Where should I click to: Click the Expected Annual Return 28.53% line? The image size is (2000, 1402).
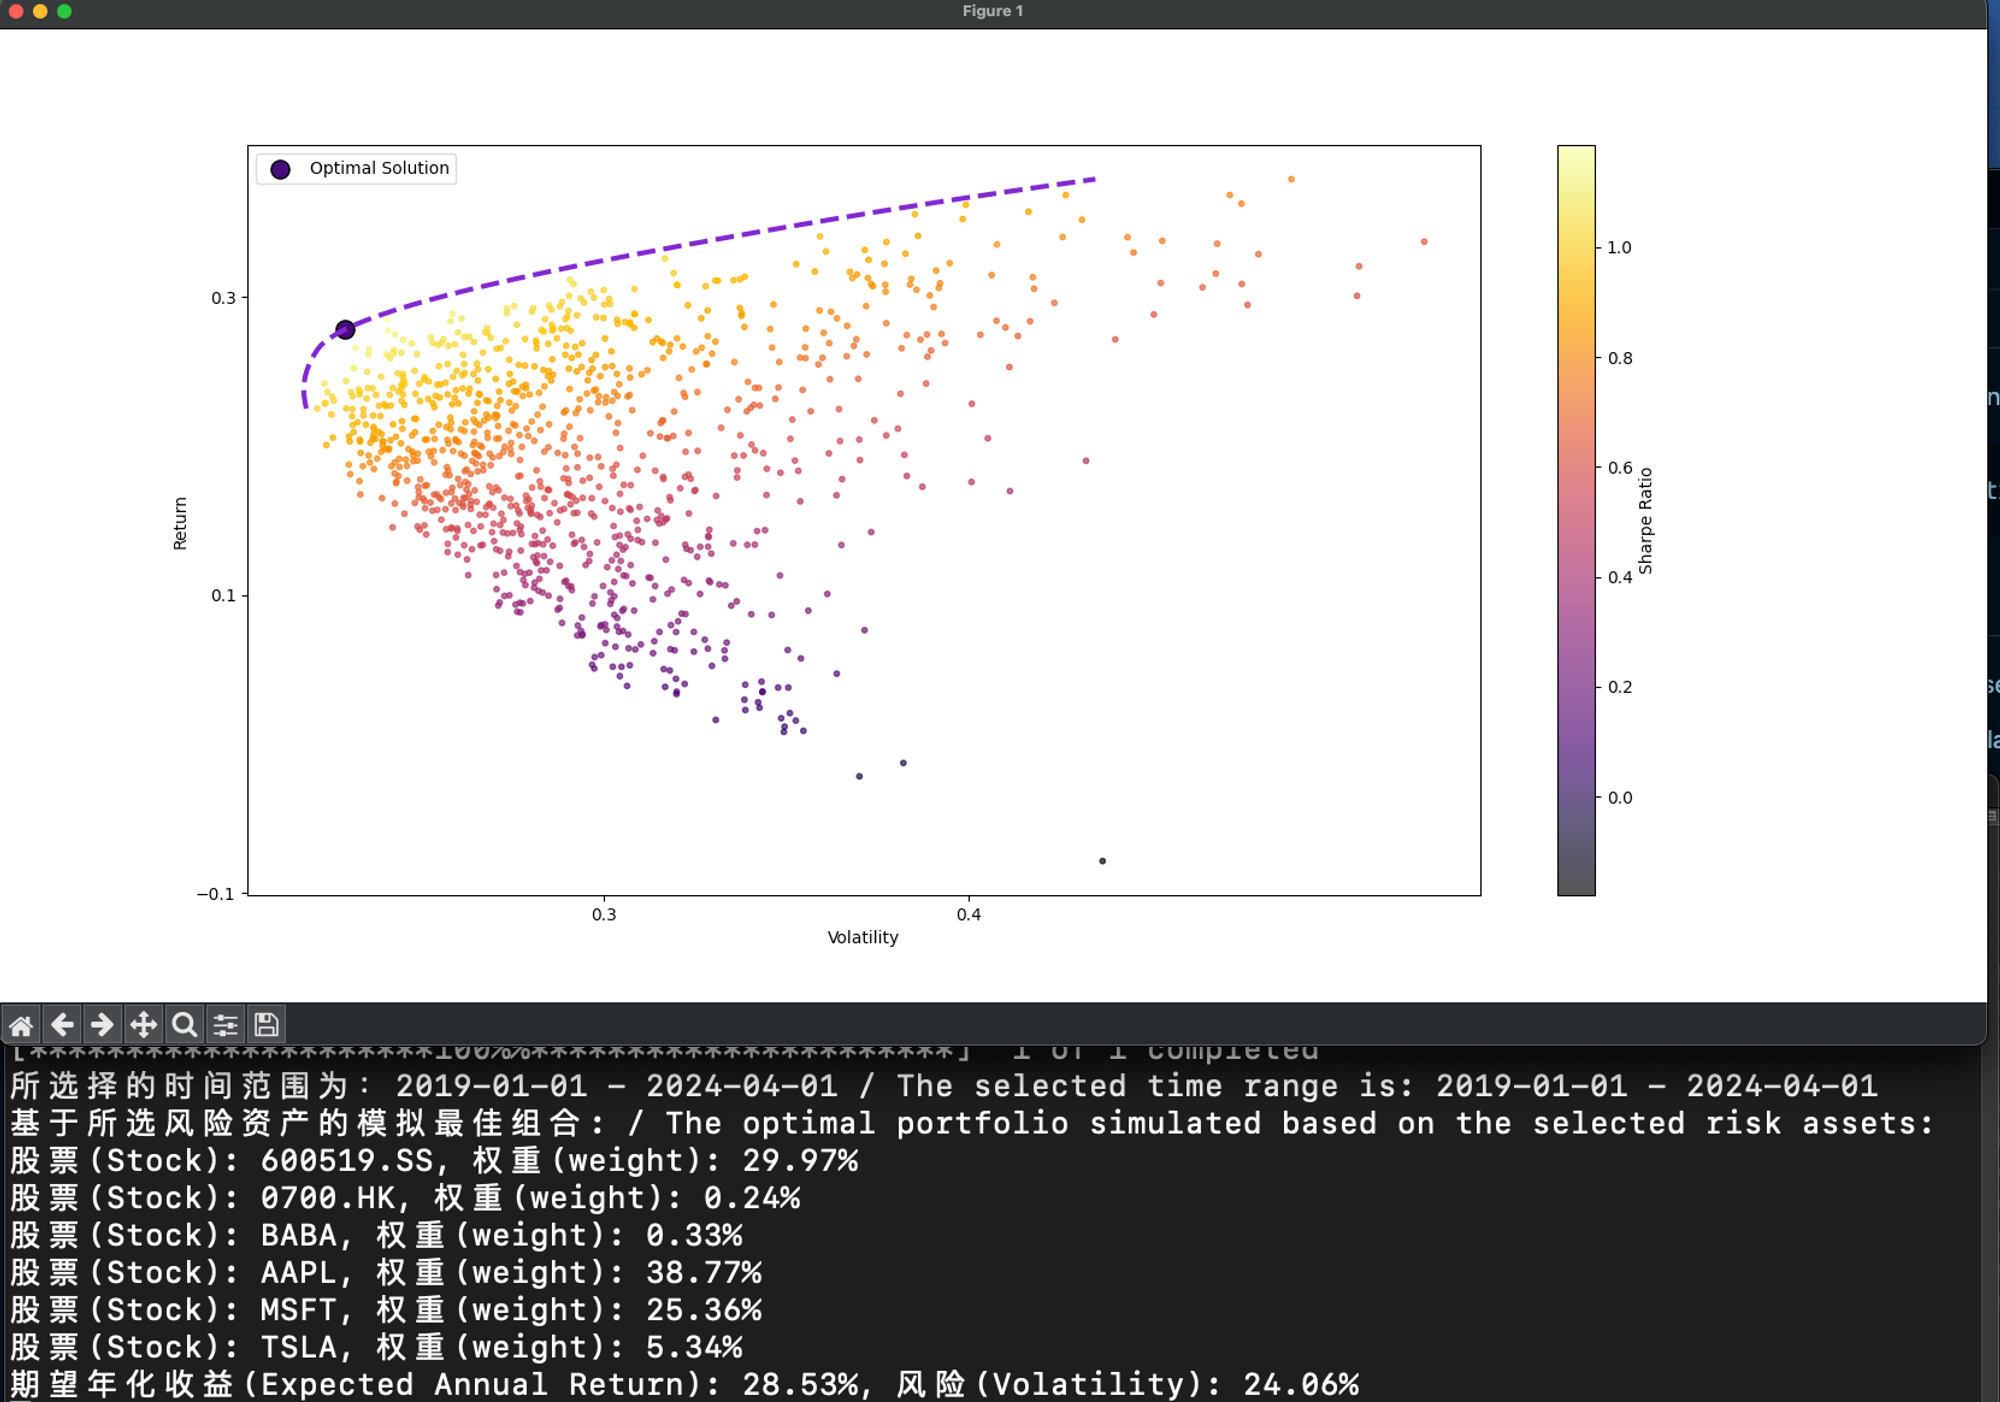tap(685, 1384)
